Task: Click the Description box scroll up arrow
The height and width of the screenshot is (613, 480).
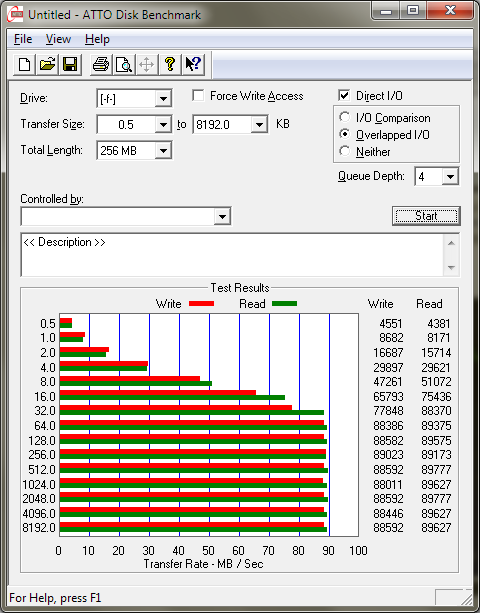Action: 451,243
